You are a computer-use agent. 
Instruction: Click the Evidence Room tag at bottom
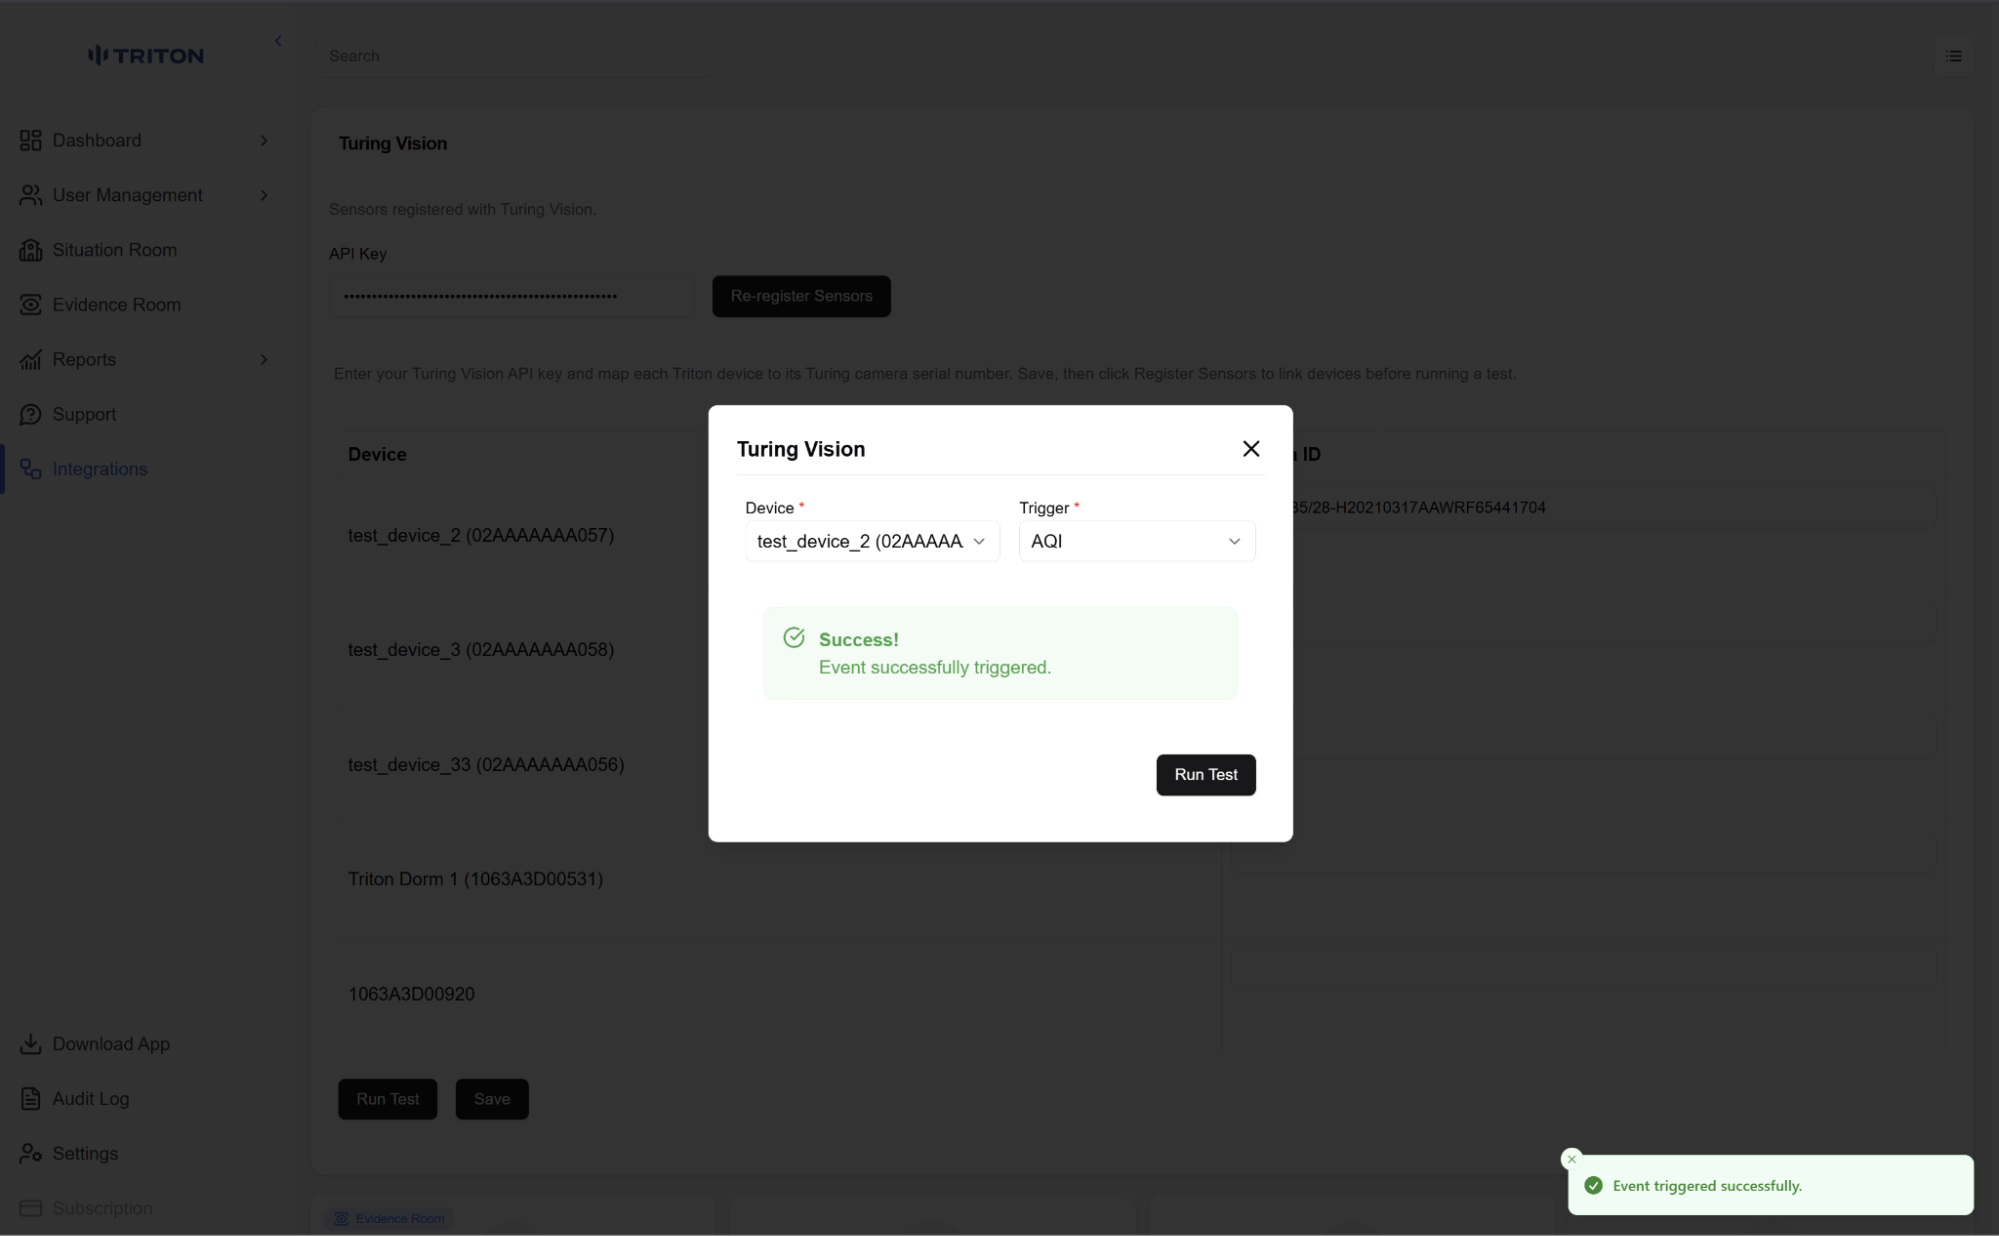[x=389, y=1219]
